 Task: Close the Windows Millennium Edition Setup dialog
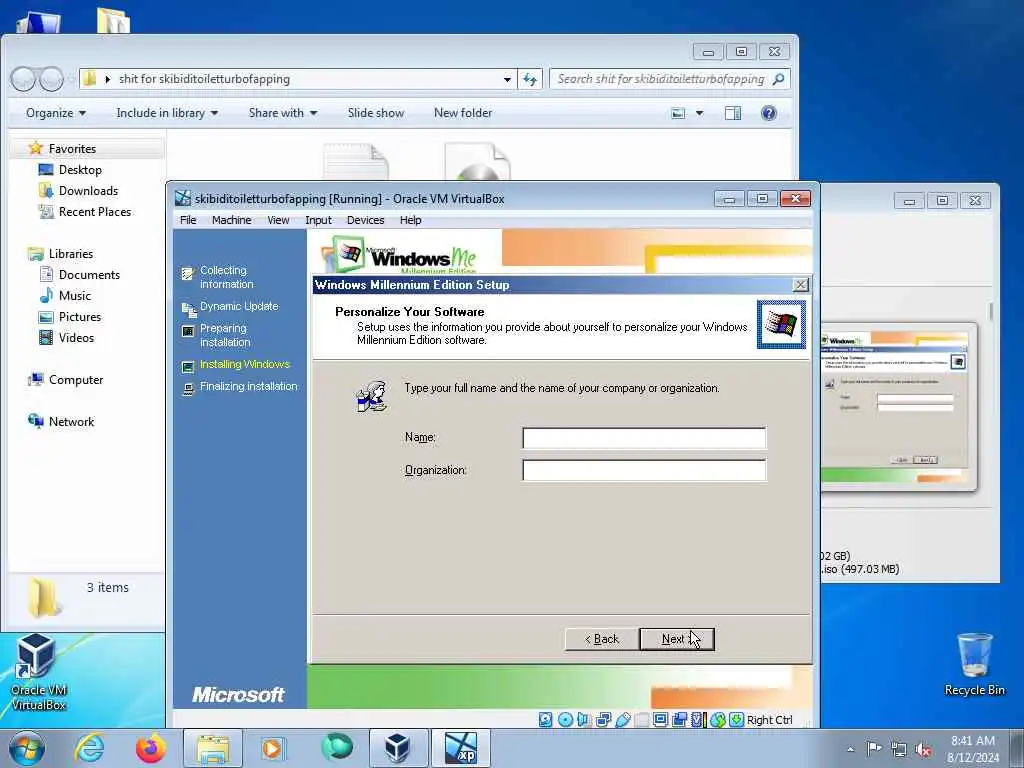[800, 285]
